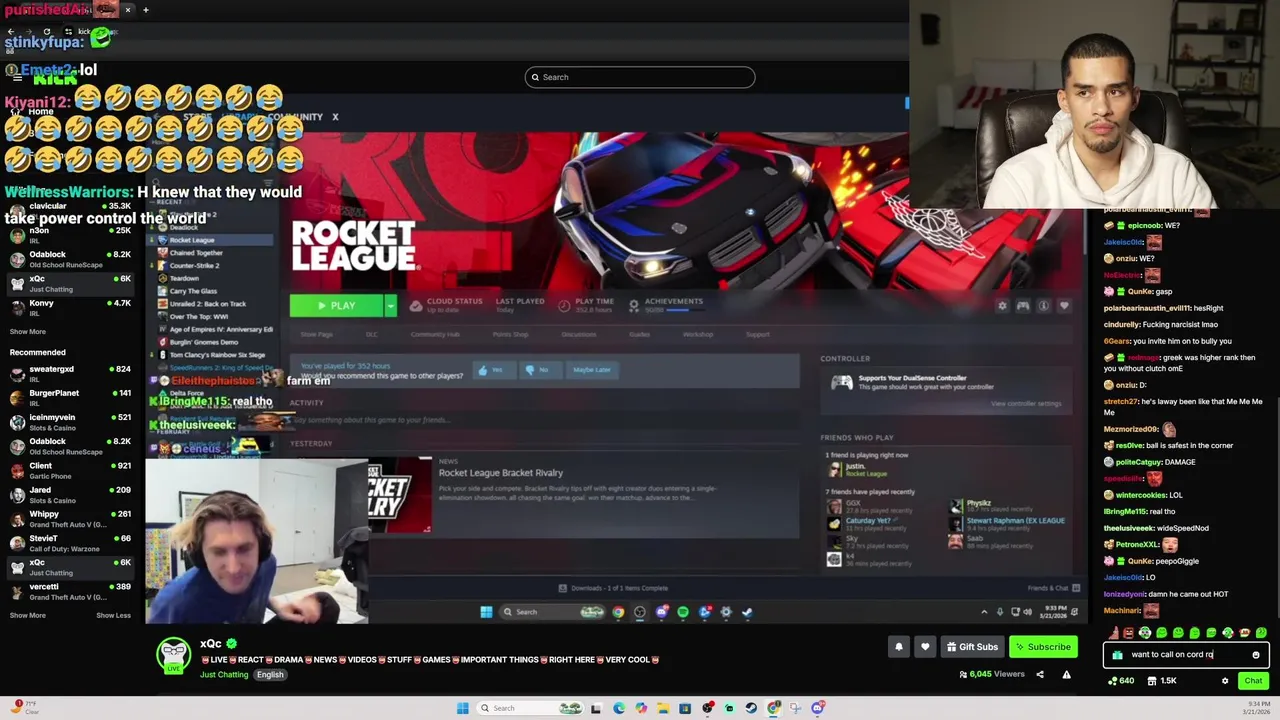
Task: Open Steam from the Windows taskbar
Action: [x=752, y=708]
